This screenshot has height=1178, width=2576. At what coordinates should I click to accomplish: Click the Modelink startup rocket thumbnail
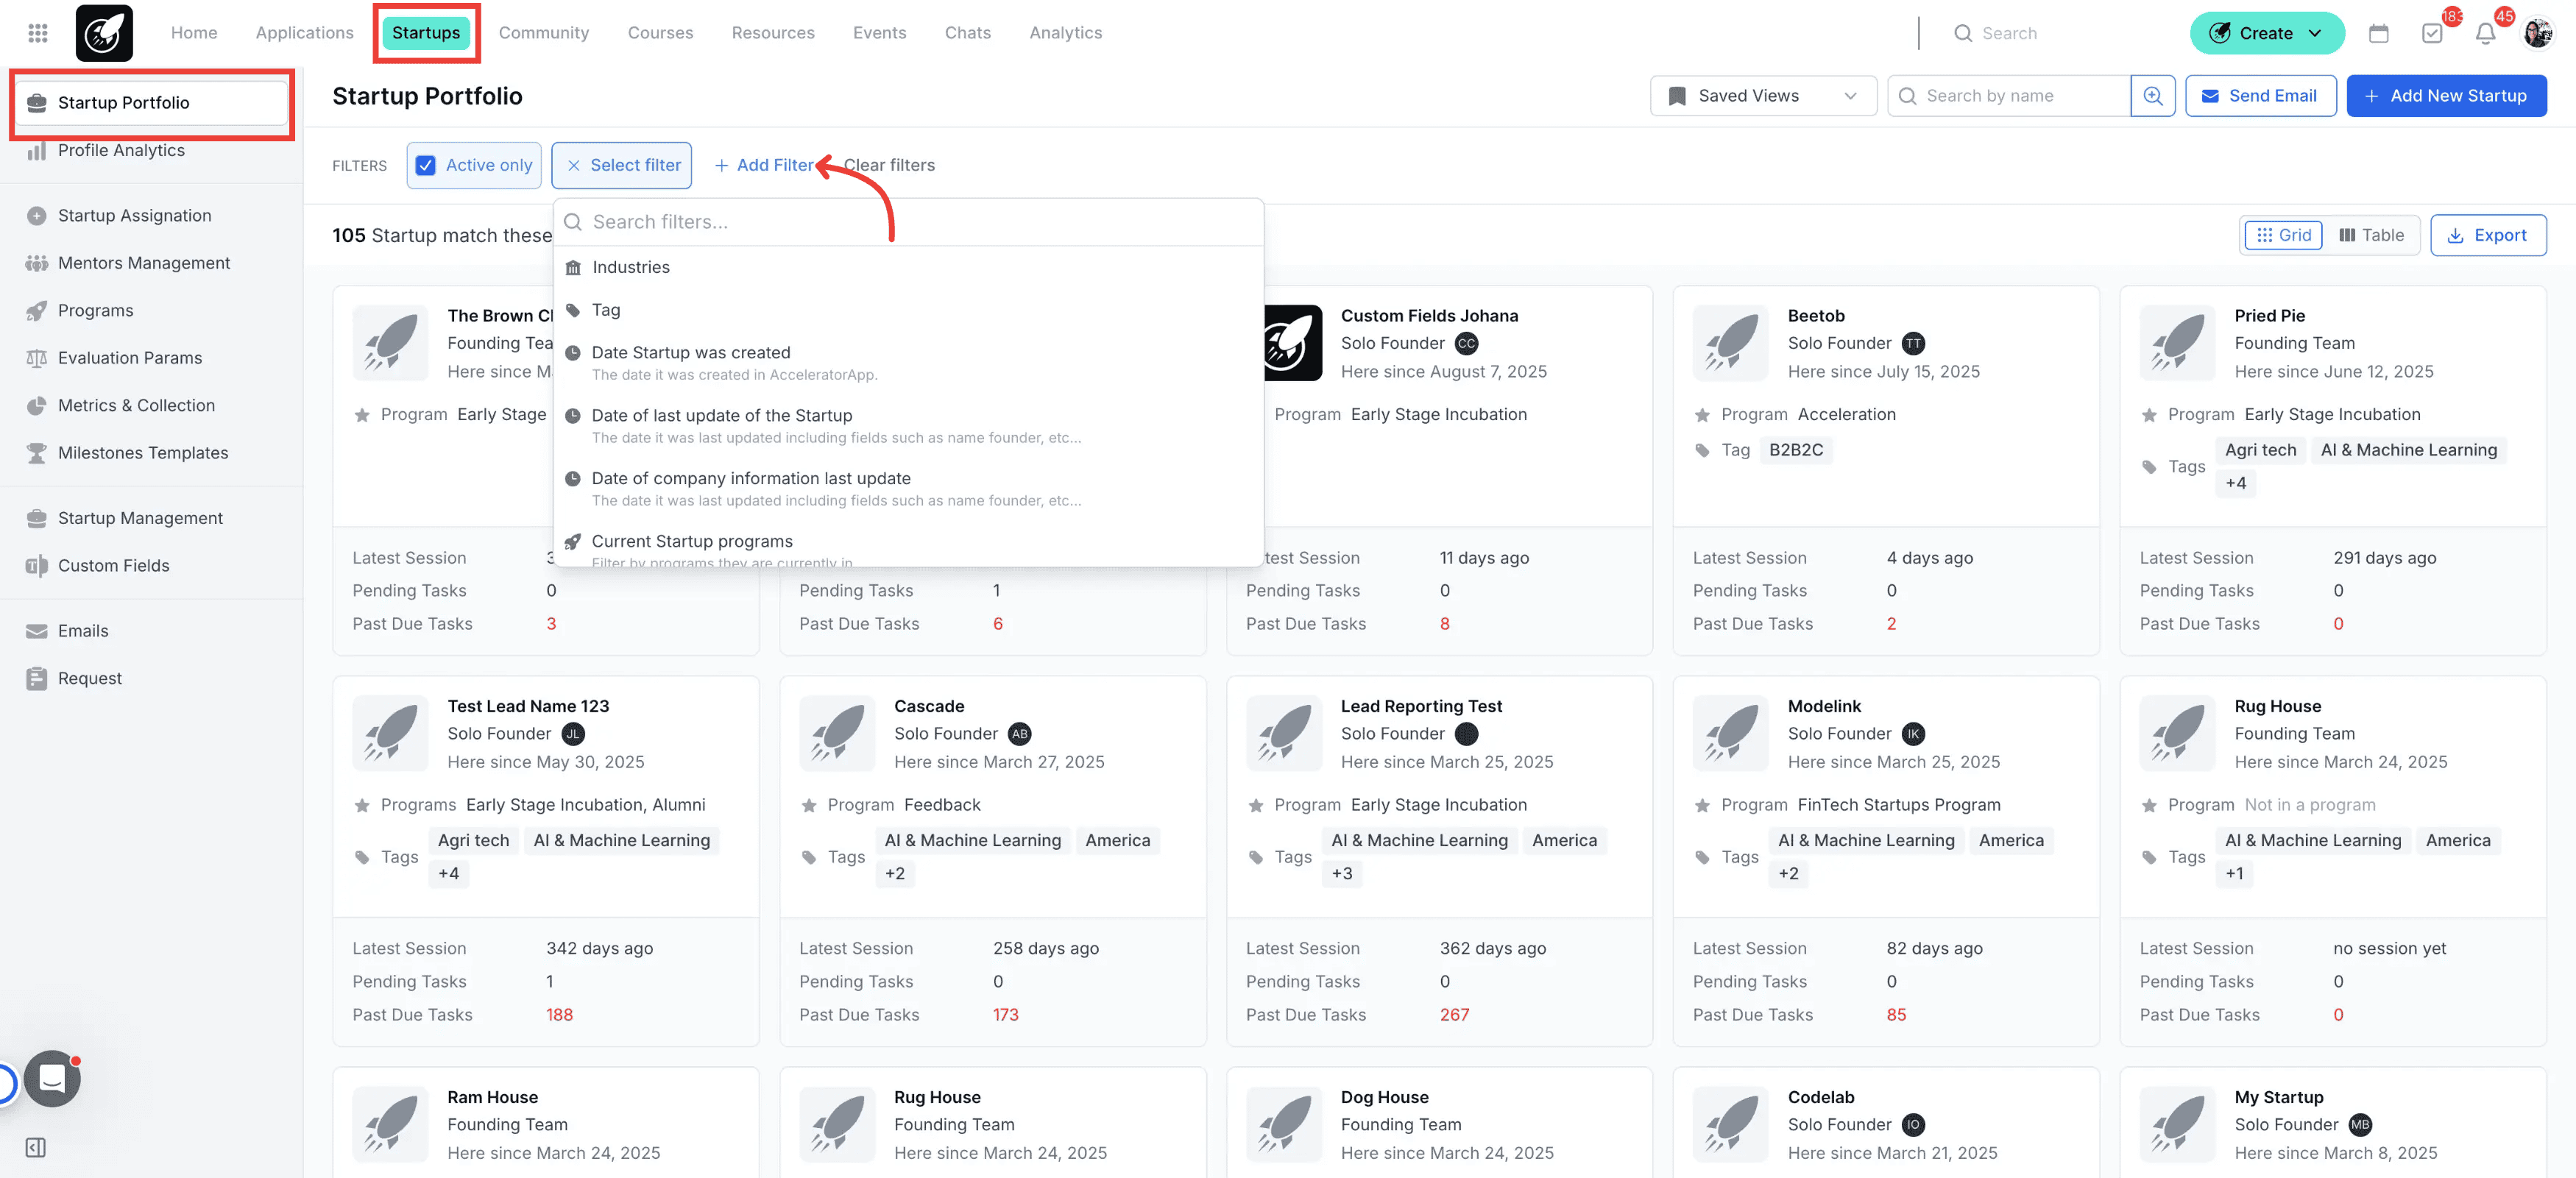tap(1731, 733)
